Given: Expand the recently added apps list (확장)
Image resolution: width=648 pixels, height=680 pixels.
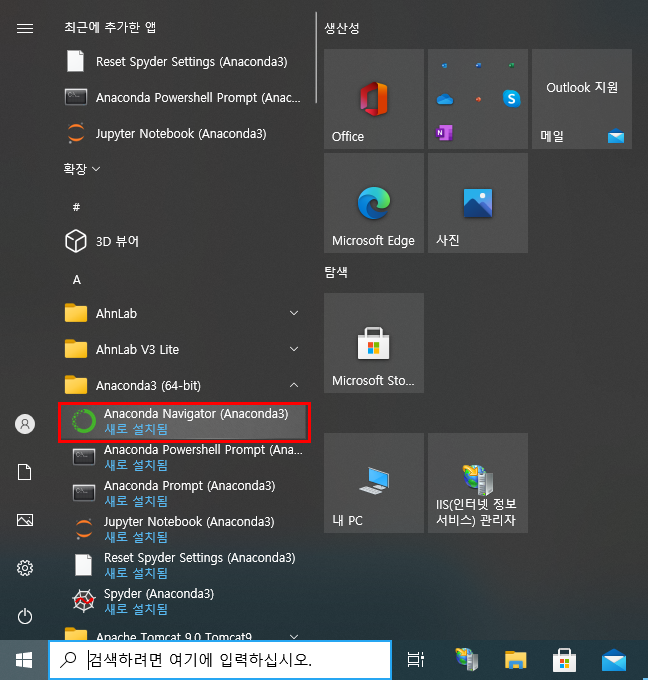Looking at the screenshot, I should click(x=82, y=169).
